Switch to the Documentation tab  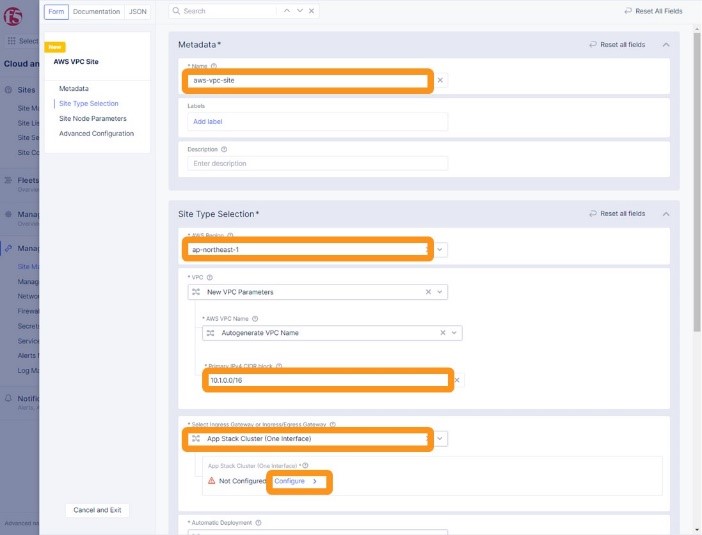(96, 12)
